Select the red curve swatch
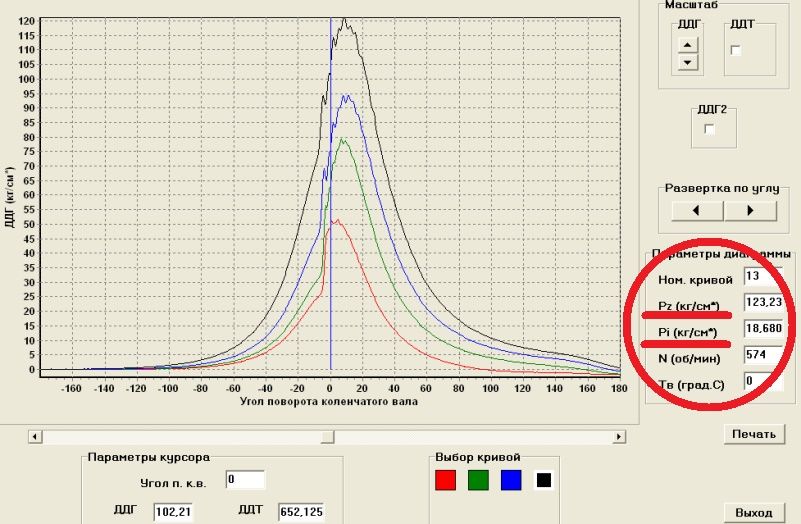 point(446,480)
